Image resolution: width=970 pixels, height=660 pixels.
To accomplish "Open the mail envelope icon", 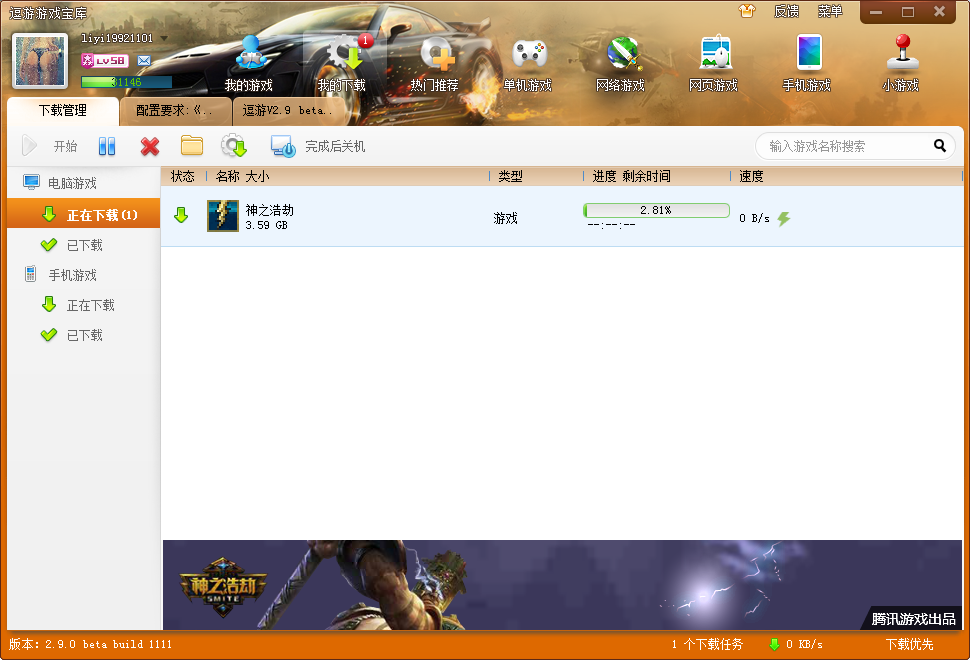I will click(144, 60).
